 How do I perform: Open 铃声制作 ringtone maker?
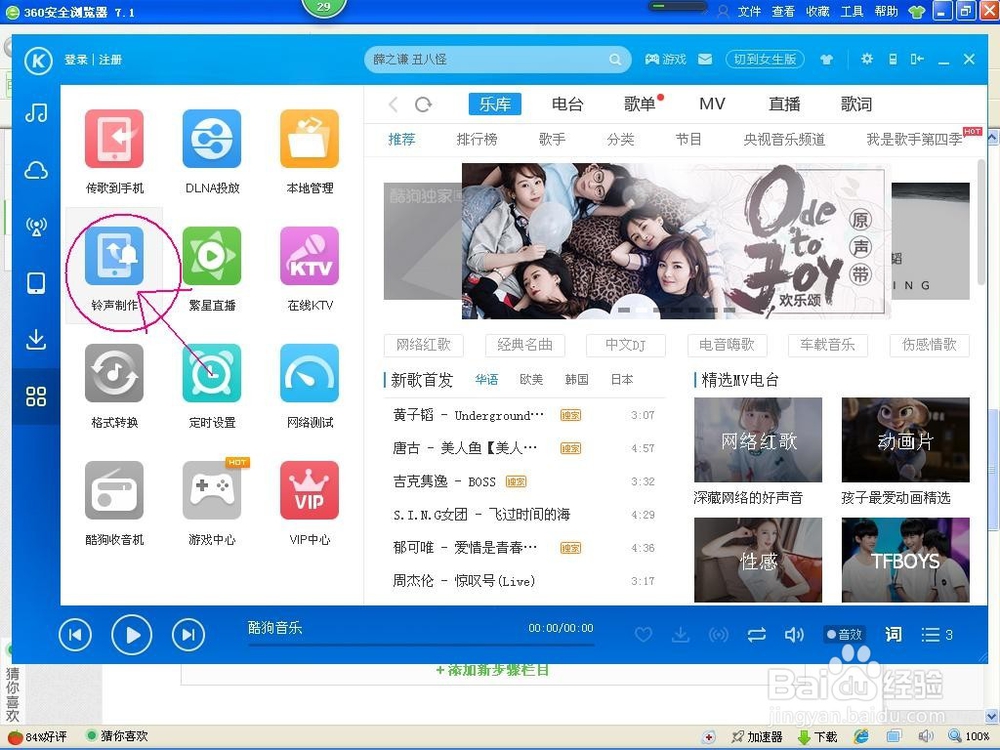tap(114, 256)
